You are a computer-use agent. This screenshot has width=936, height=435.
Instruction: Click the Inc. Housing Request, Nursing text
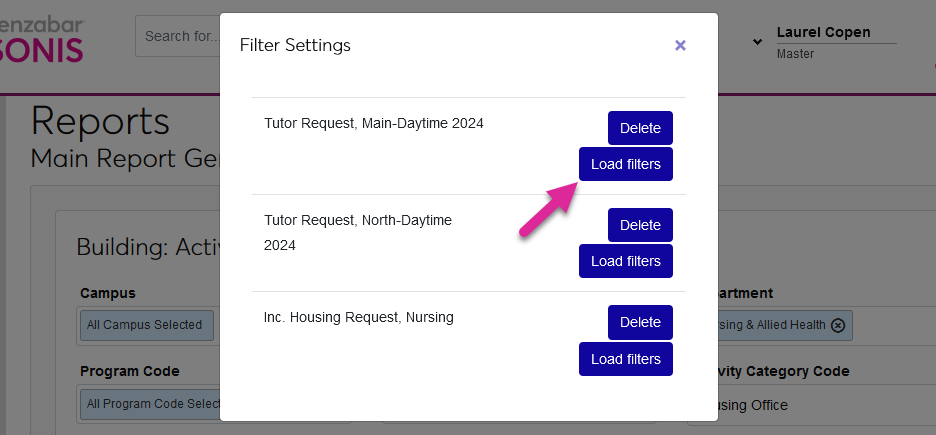tap(359, 317)
